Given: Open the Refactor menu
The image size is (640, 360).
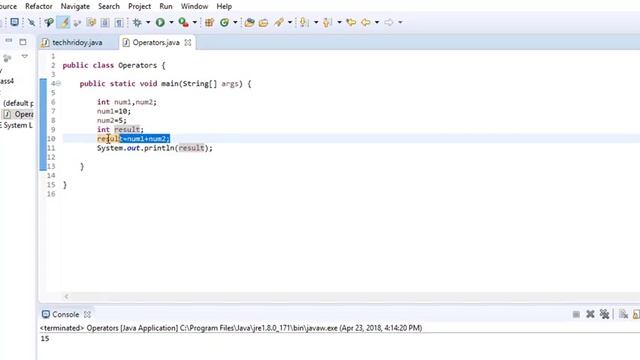Looking at the screenshot, I should click(x=39, y=7).
